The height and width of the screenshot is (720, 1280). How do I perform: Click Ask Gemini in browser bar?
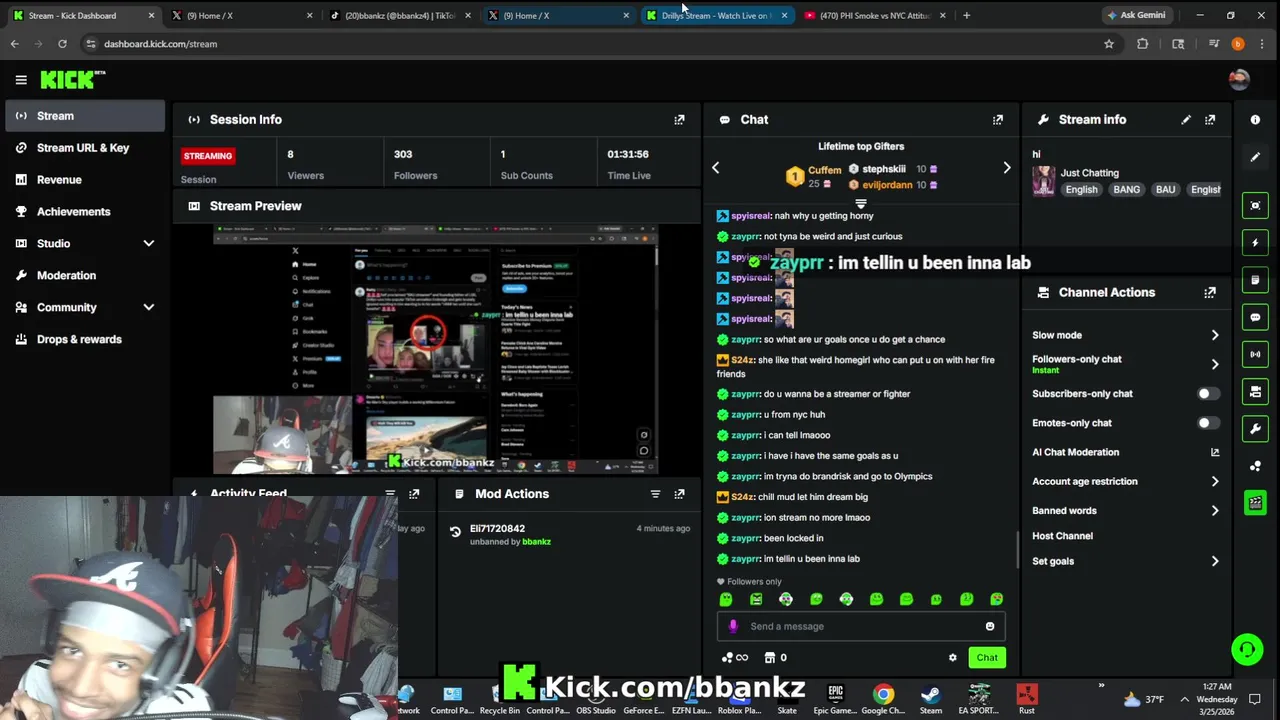(x=1137, y=15)
